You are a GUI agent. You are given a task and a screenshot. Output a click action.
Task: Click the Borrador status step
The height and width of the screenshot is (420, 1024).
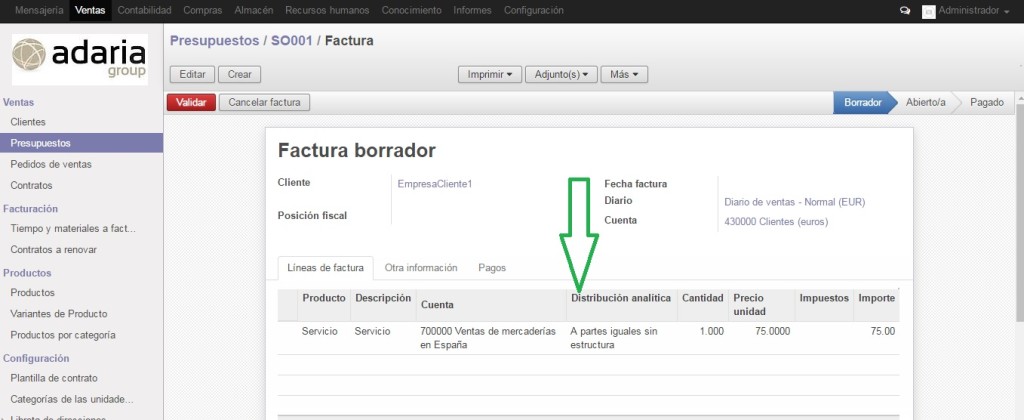pos(862,103)
